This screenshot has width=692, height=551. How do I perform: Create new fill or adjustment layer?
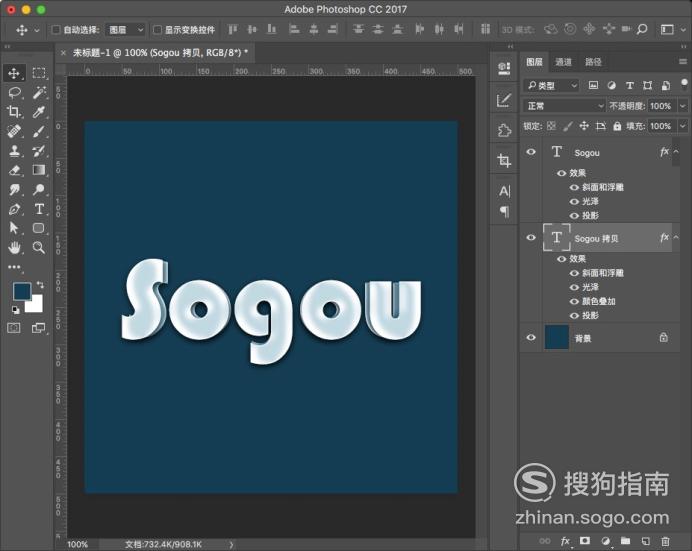606,541
